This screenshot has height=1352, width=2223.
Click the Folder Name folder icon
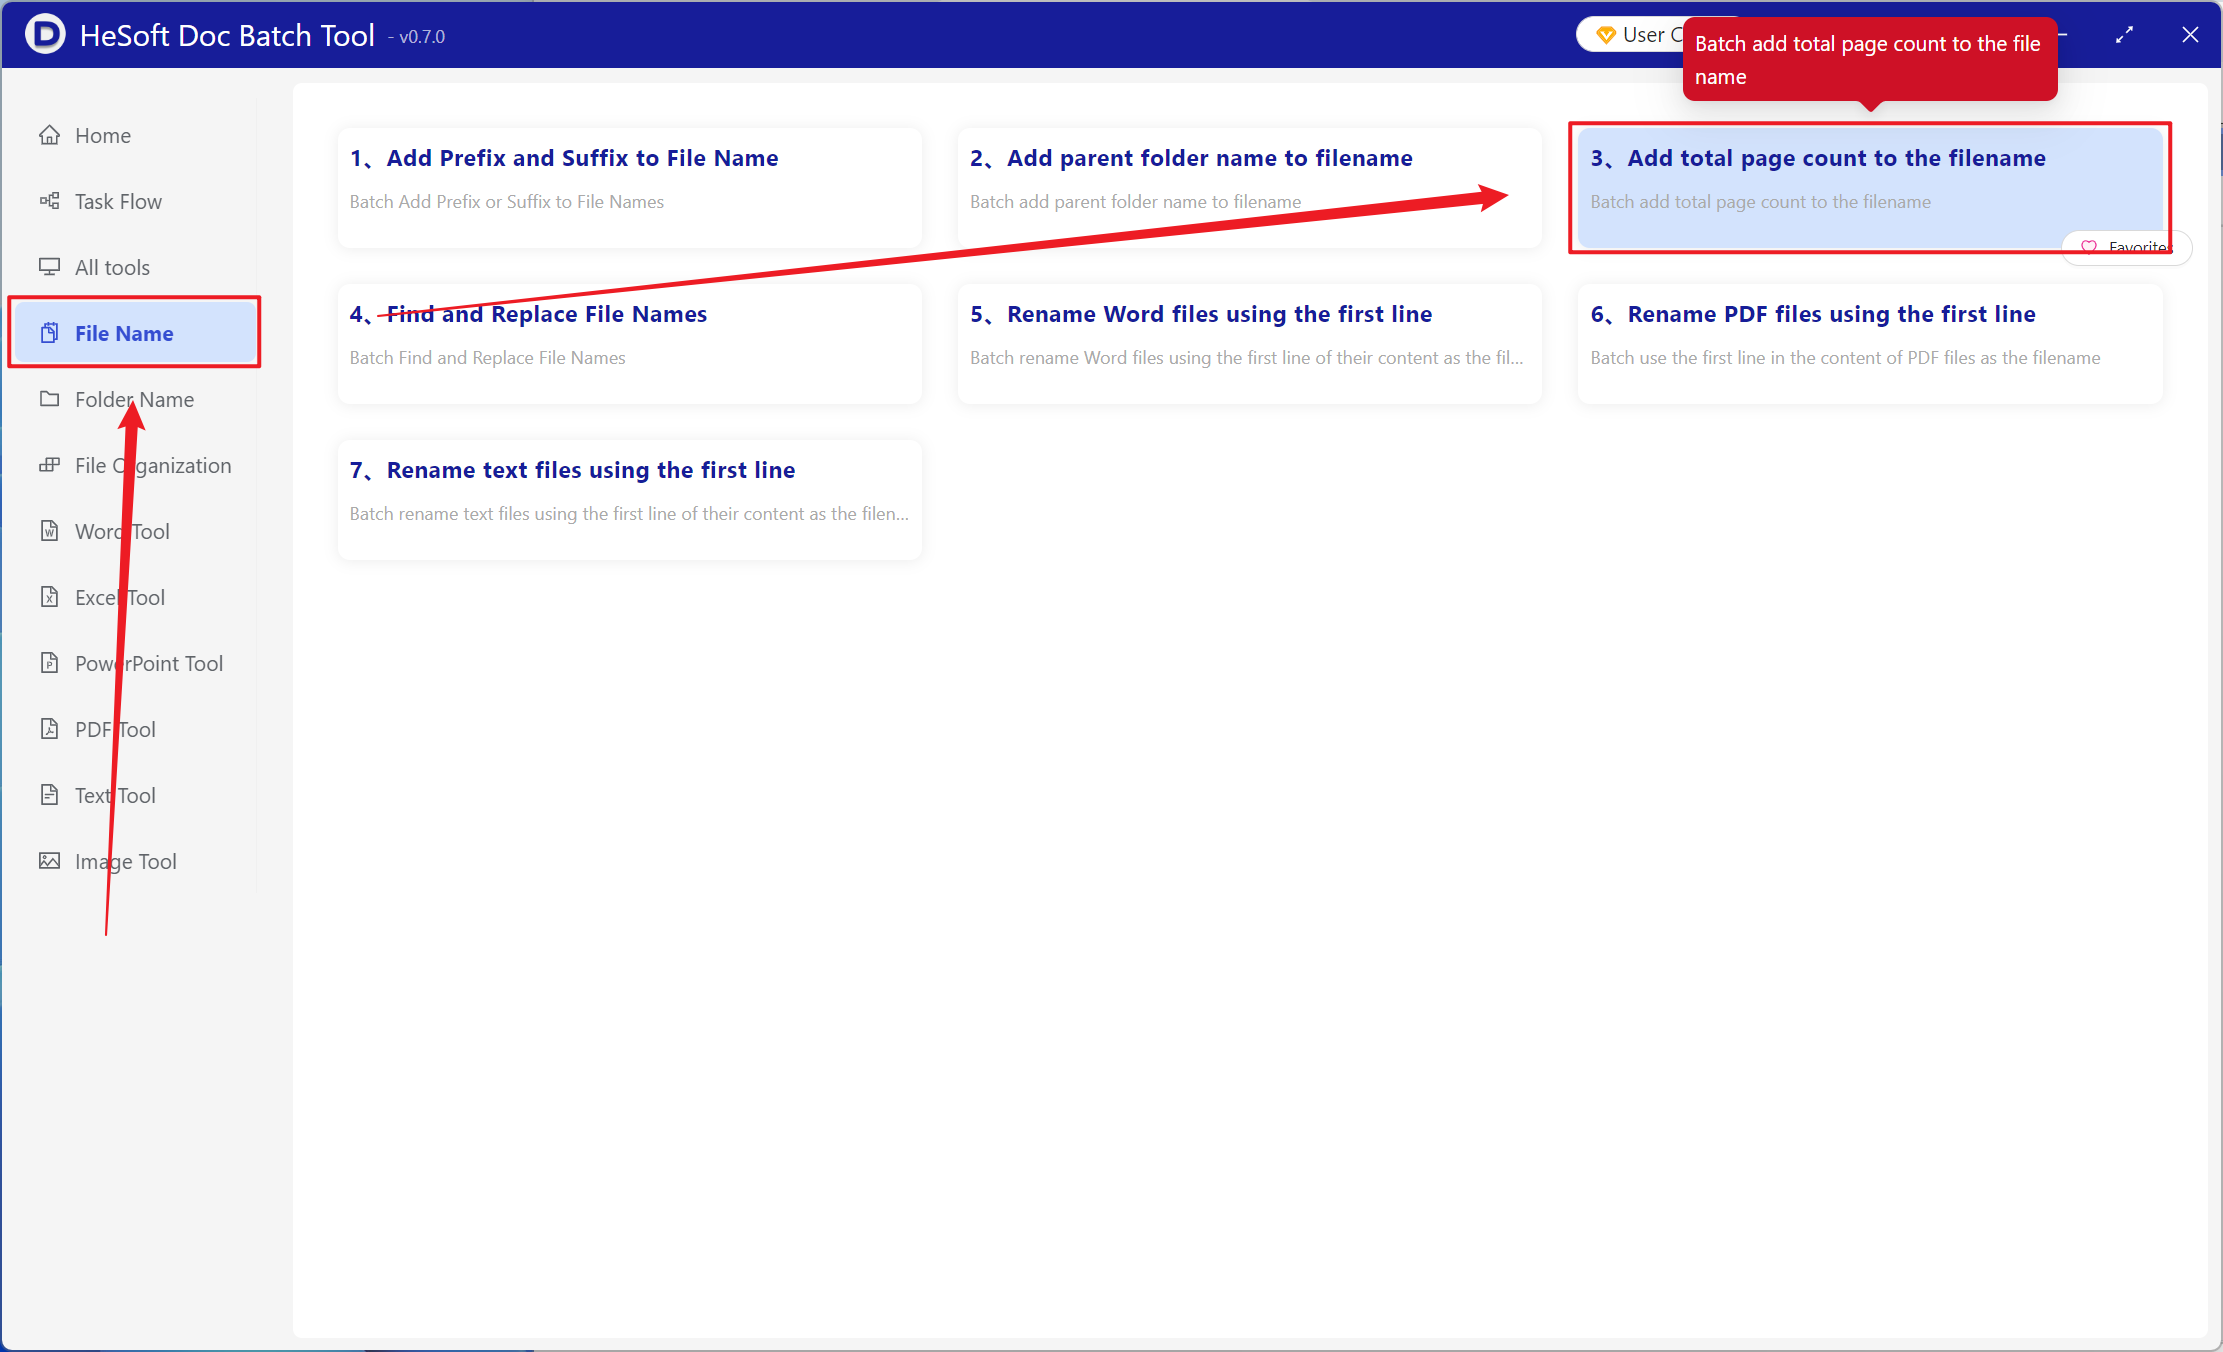tap(49, 399)
